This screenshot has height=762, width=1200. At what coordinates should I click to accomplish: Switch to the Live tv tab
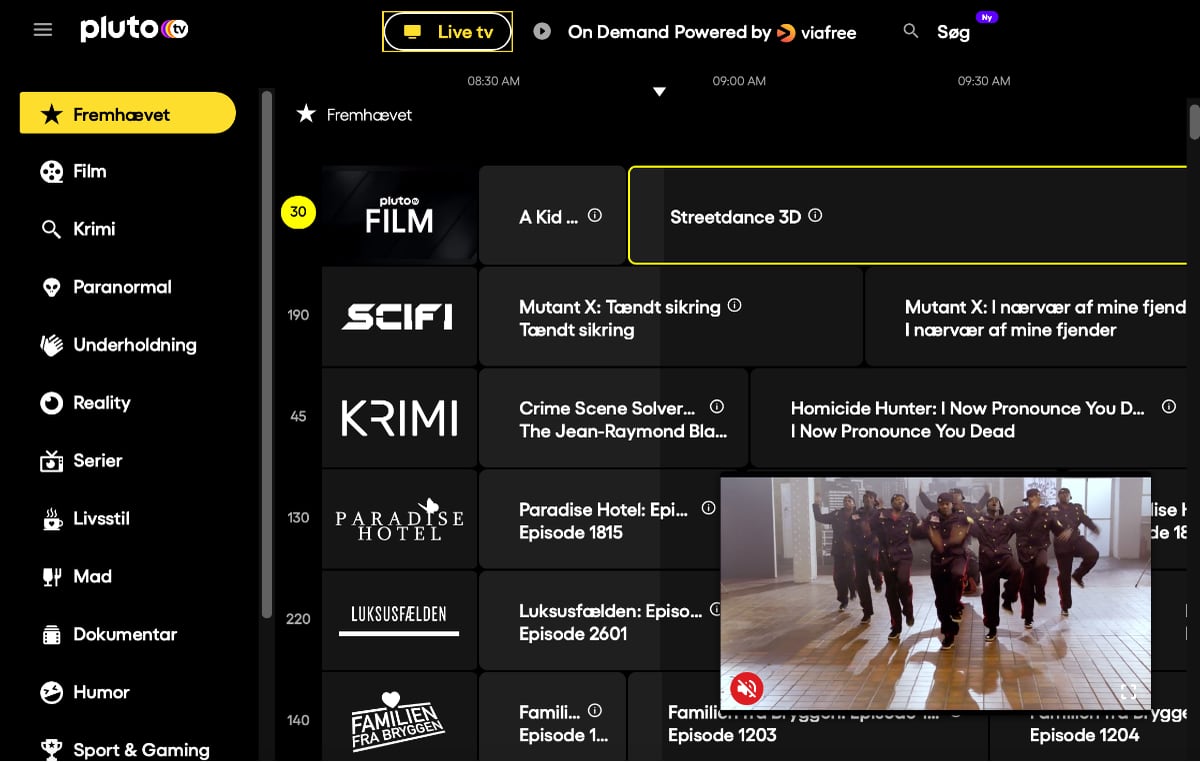[447, 32]
